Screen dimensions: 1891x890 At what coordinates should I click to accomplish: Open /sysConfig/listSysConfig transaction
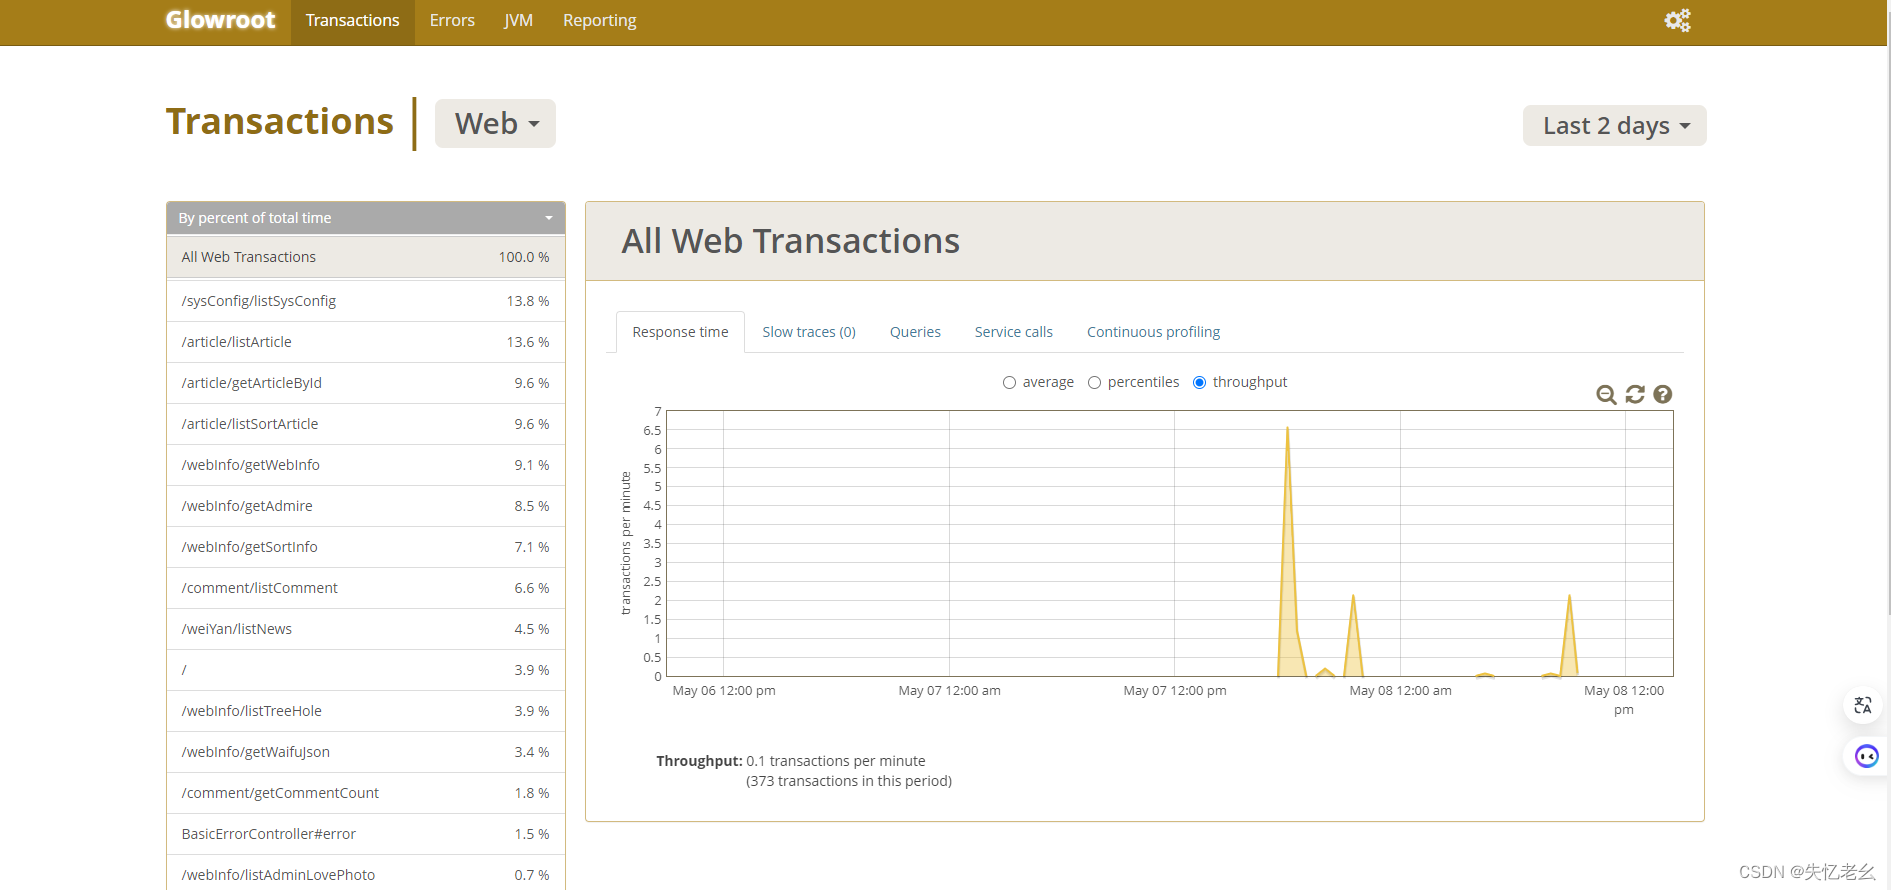366,301
